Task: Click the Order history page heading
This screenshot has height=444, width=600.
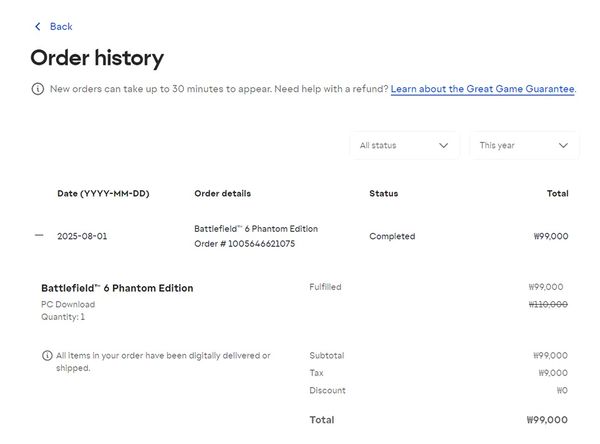Action: 97,58
